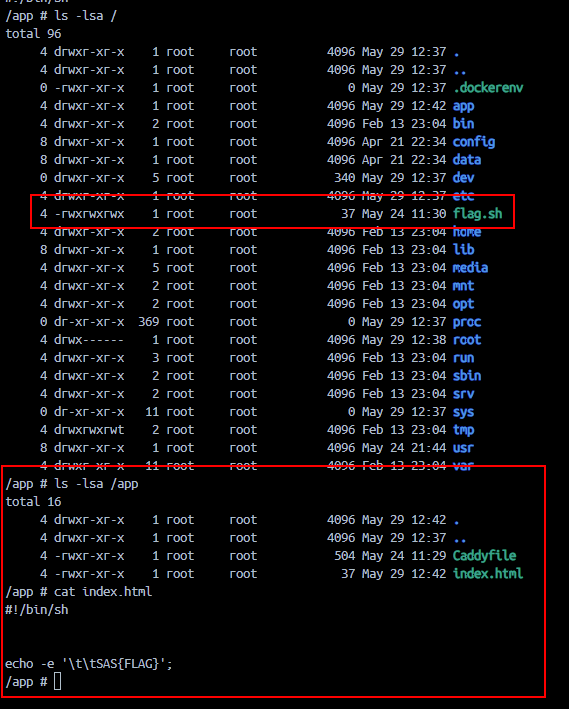
Task: Click the index.html filename in listing
Action: (x=488, y=574)
